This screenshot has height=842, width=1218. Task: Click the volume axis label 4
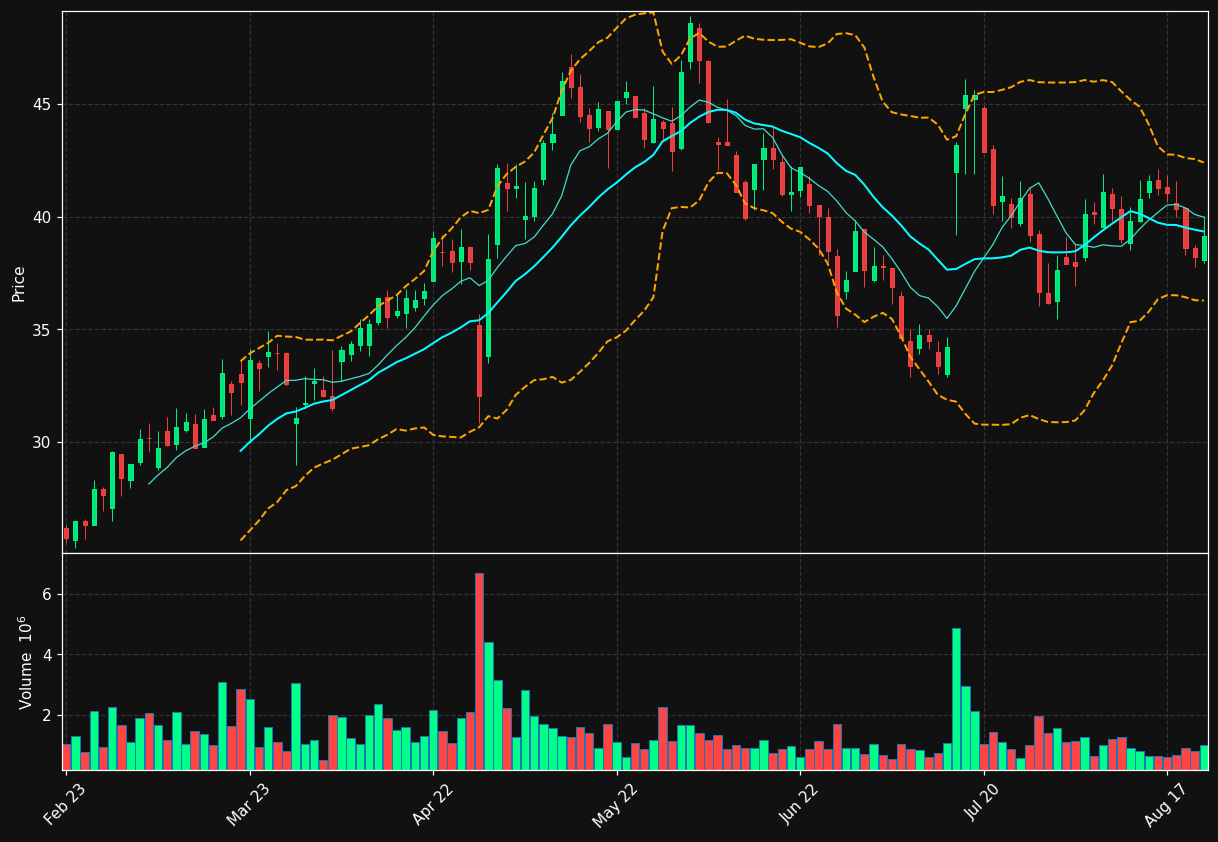tap(46, 655)
